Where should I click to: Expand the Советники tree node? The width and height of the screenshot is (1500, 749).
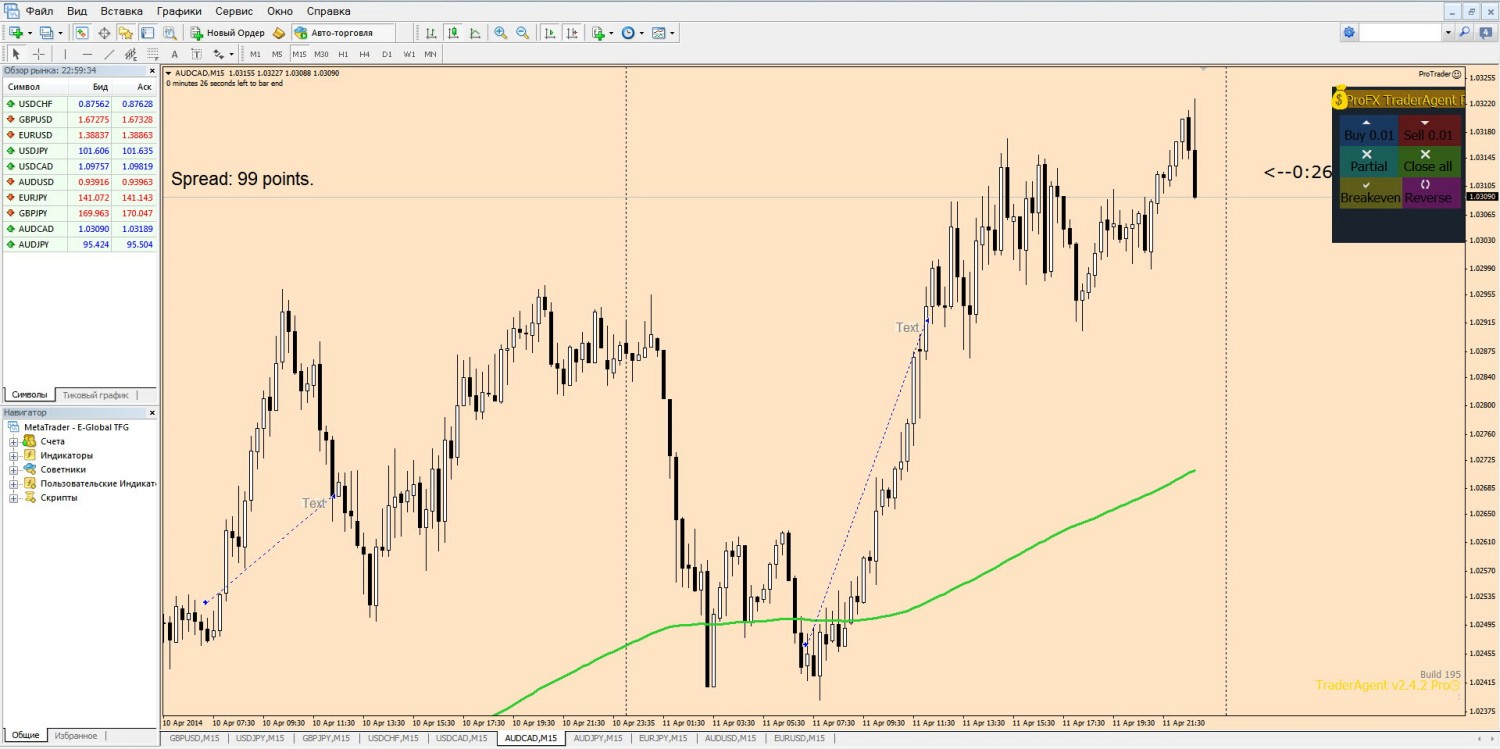pyautogui.click(x=14, y=469)
